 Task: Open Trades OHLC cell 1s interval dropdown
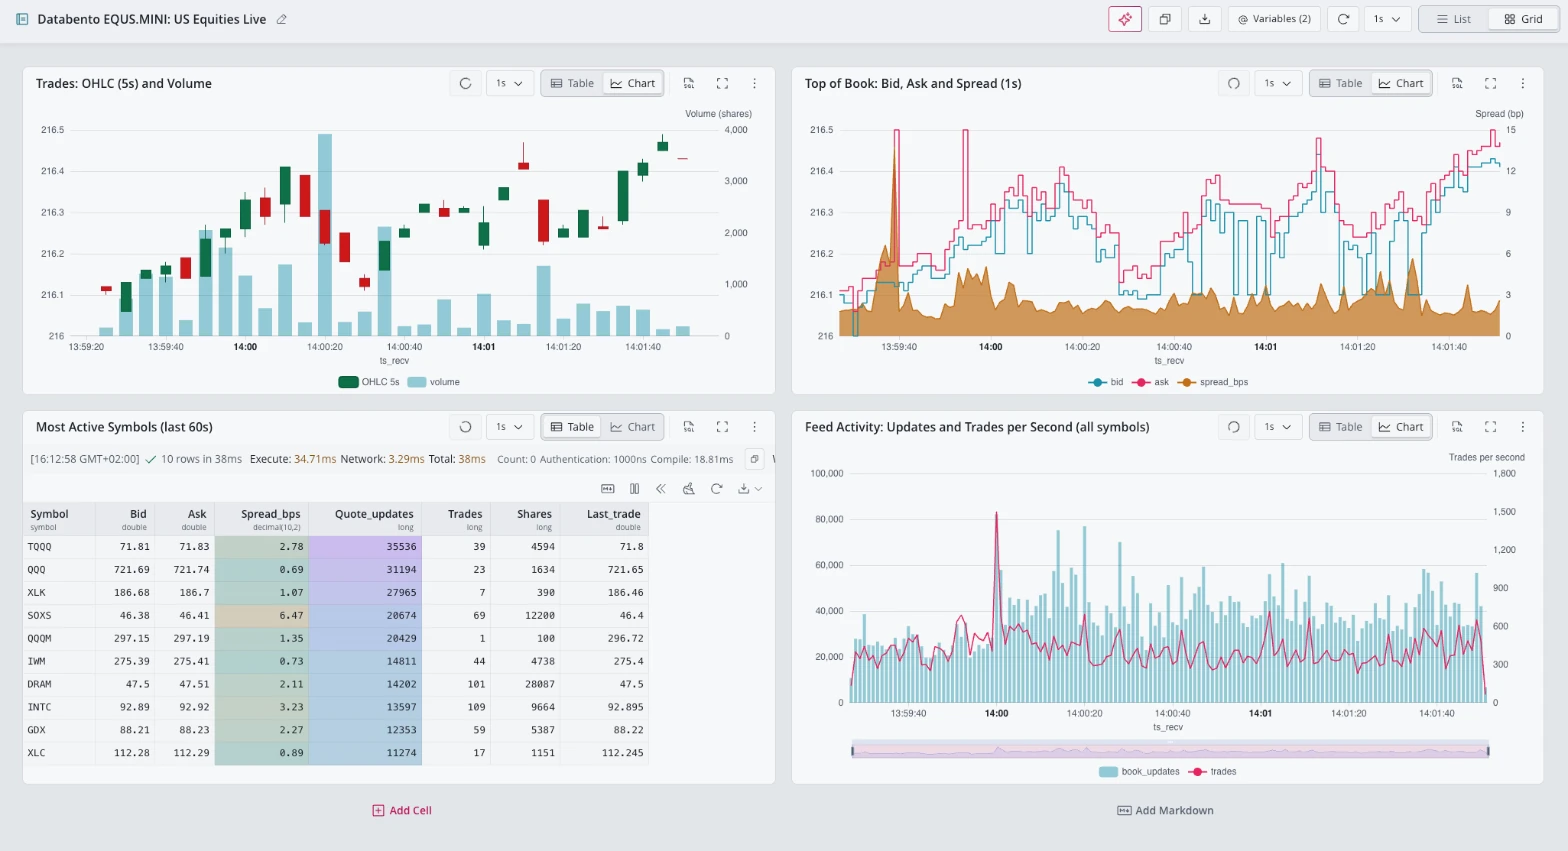509,83
